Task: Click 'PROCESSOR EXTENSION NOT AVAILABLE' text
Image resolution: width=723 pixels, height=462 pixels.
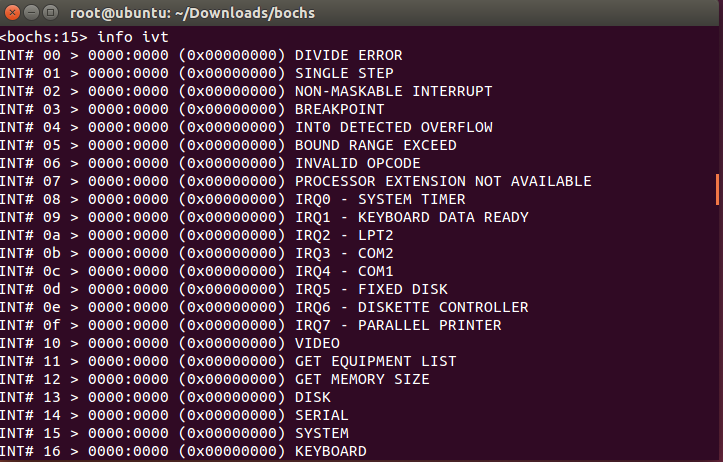Action: tap(443, 181)
